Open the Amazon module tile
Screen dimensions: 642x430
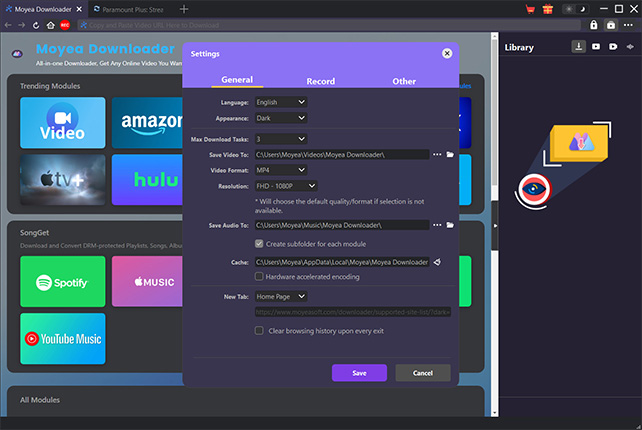[147, 122]
